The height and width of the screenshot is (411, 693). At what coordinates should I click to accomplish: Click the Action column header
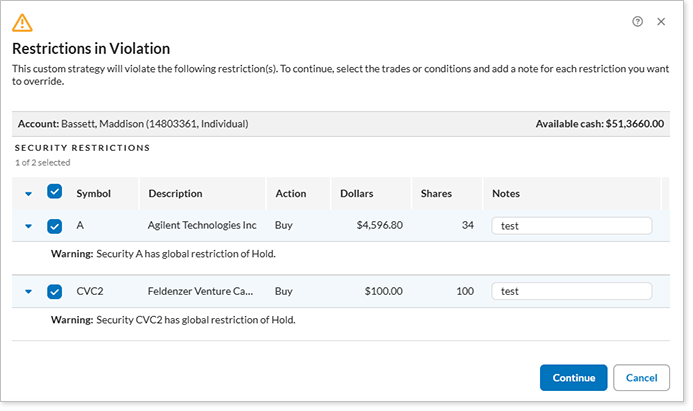[290, 193]
